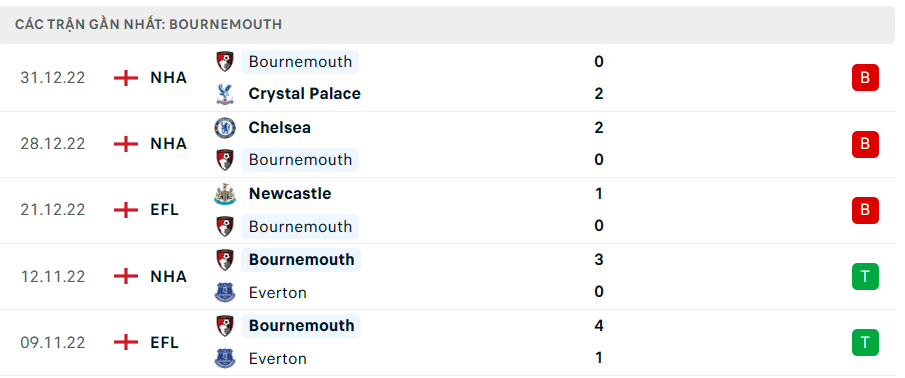Click the EFL competition label on the 09.11.22 row
Image resolution: width=905 pixels, height=378 pixels.
164,343
